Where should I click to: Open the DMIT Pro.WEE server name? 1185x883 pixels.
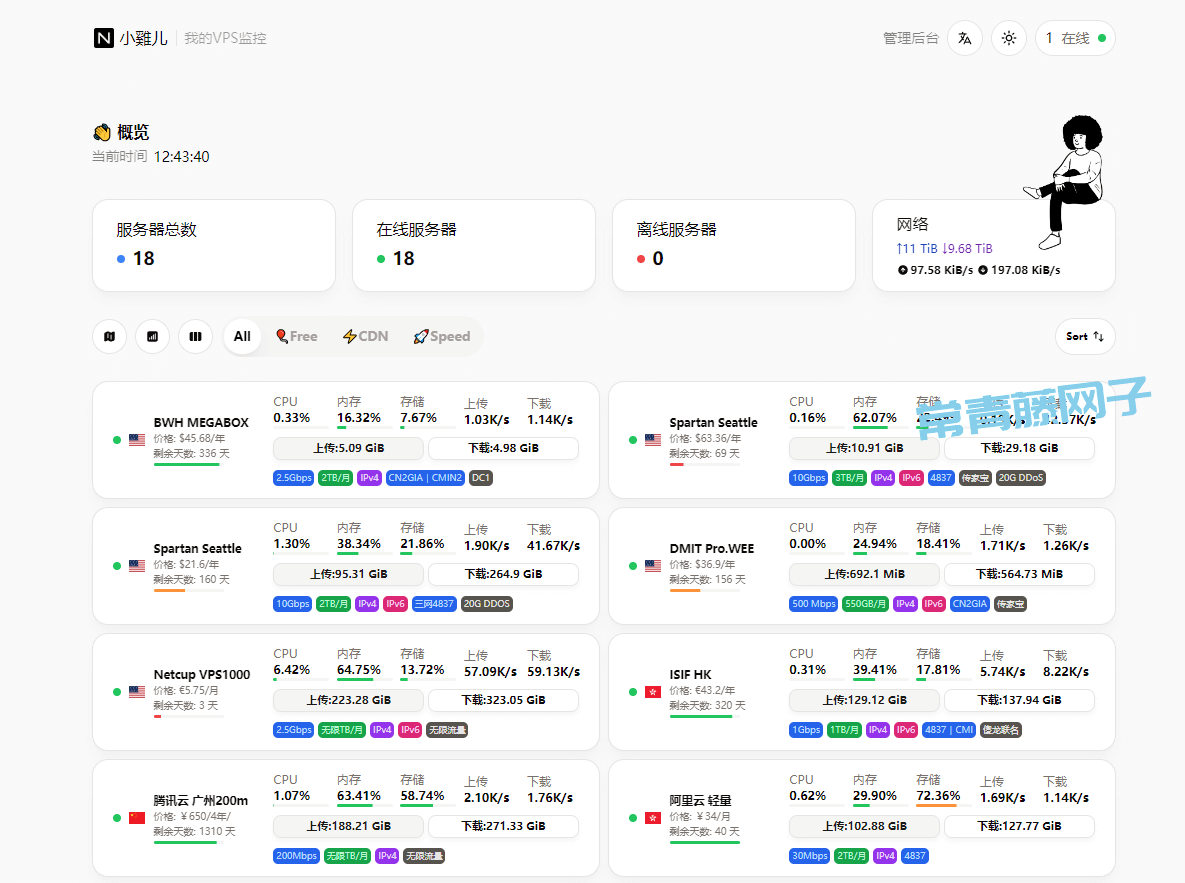click(x=712, y=549)
